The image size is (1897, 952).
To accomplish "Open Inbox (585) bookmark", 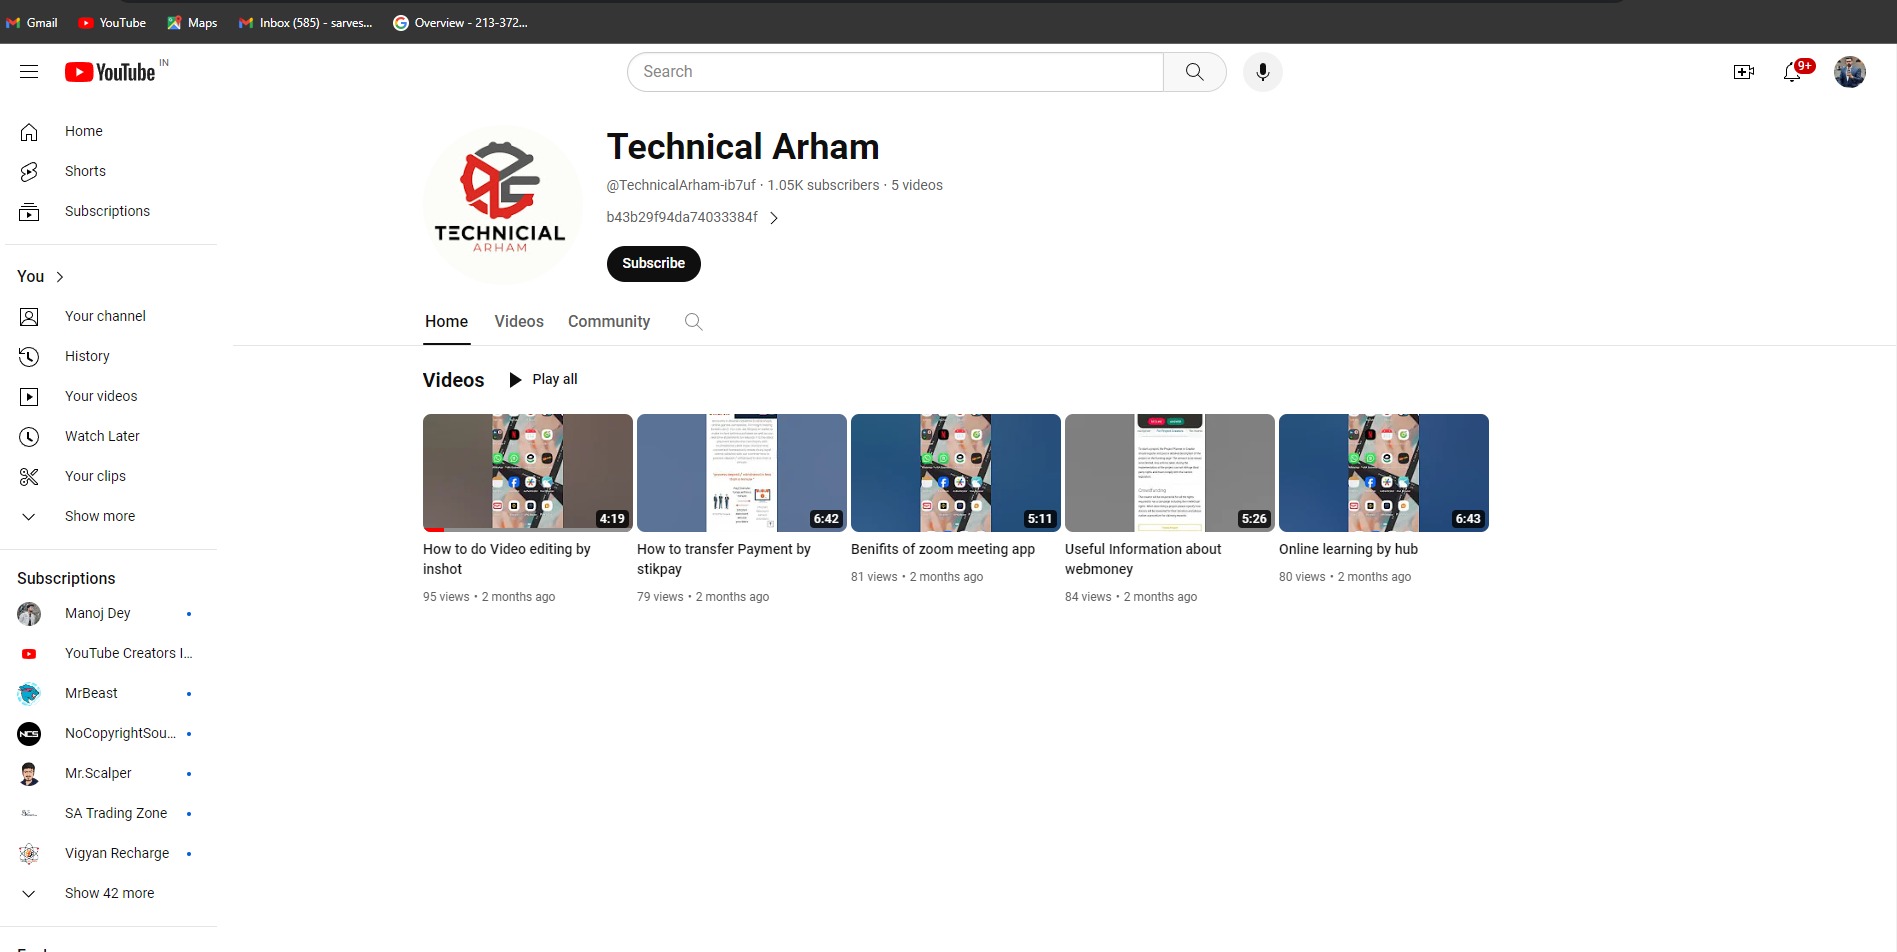I will (305, 22).
